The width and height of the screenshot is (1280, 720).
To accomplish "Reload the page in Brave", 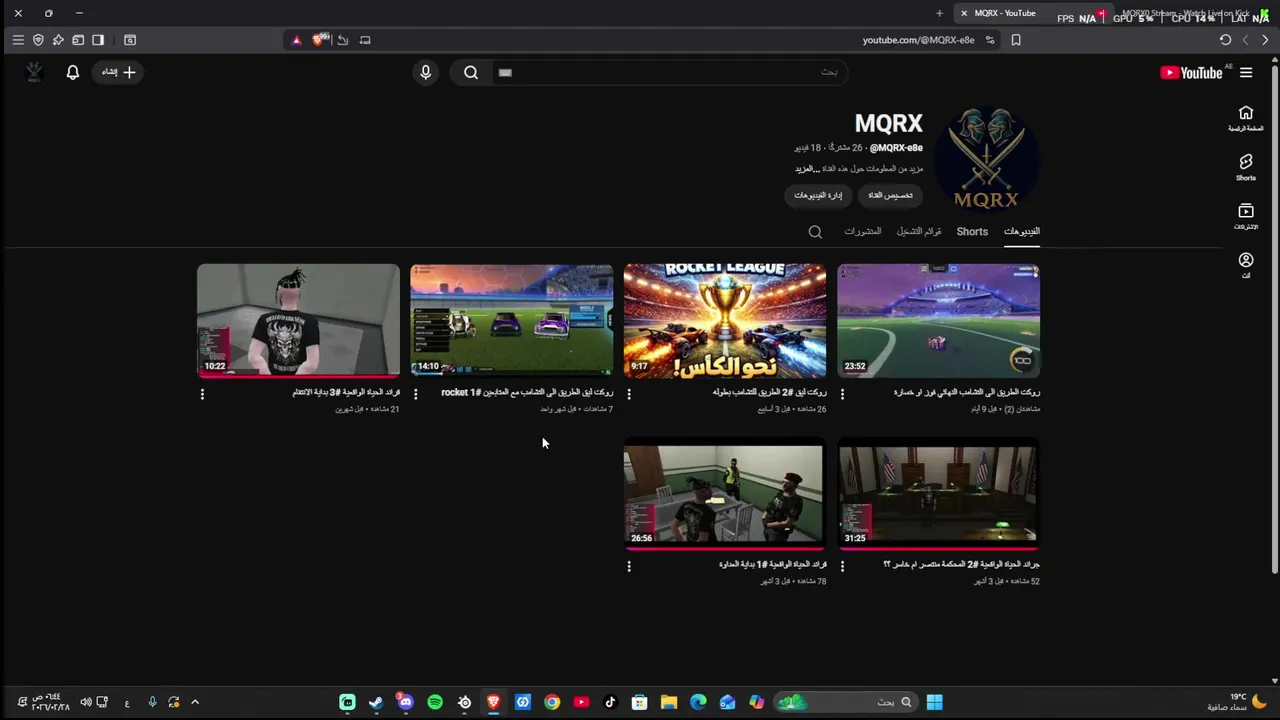I will pos(1225,40).
